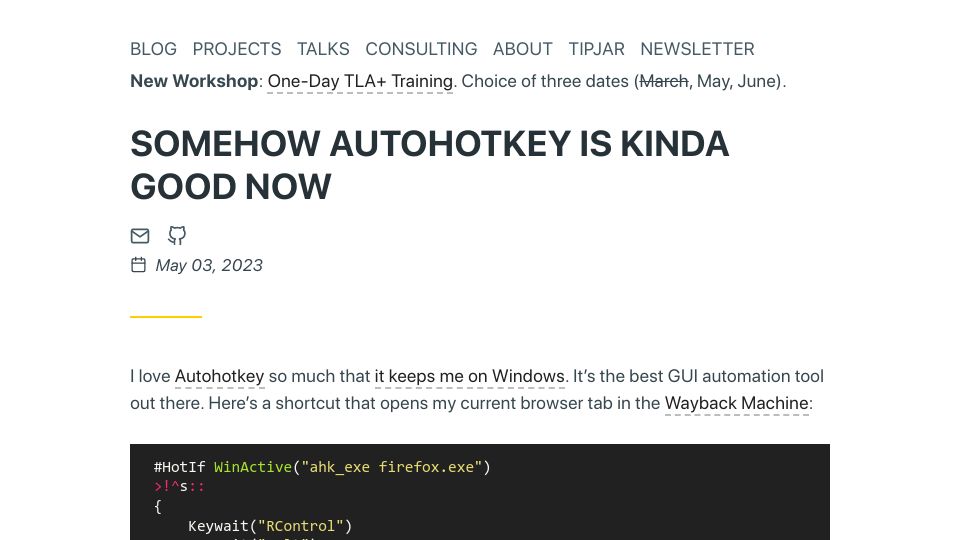The height and width of the screenshot is (540, 960).
Task: Open the One-Day TLA+ Training link
Action: pyautogui.click(x=360, y=81)
